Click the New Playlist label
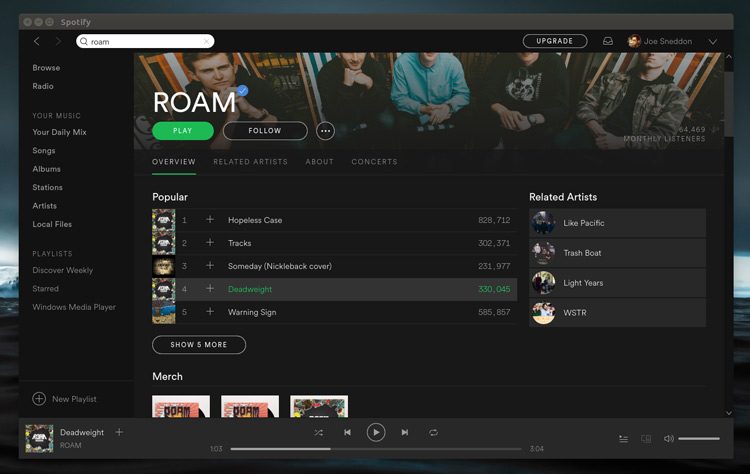The height and width of the screenshot is (474, 750). pyautogui.click(x=74, y=399)
